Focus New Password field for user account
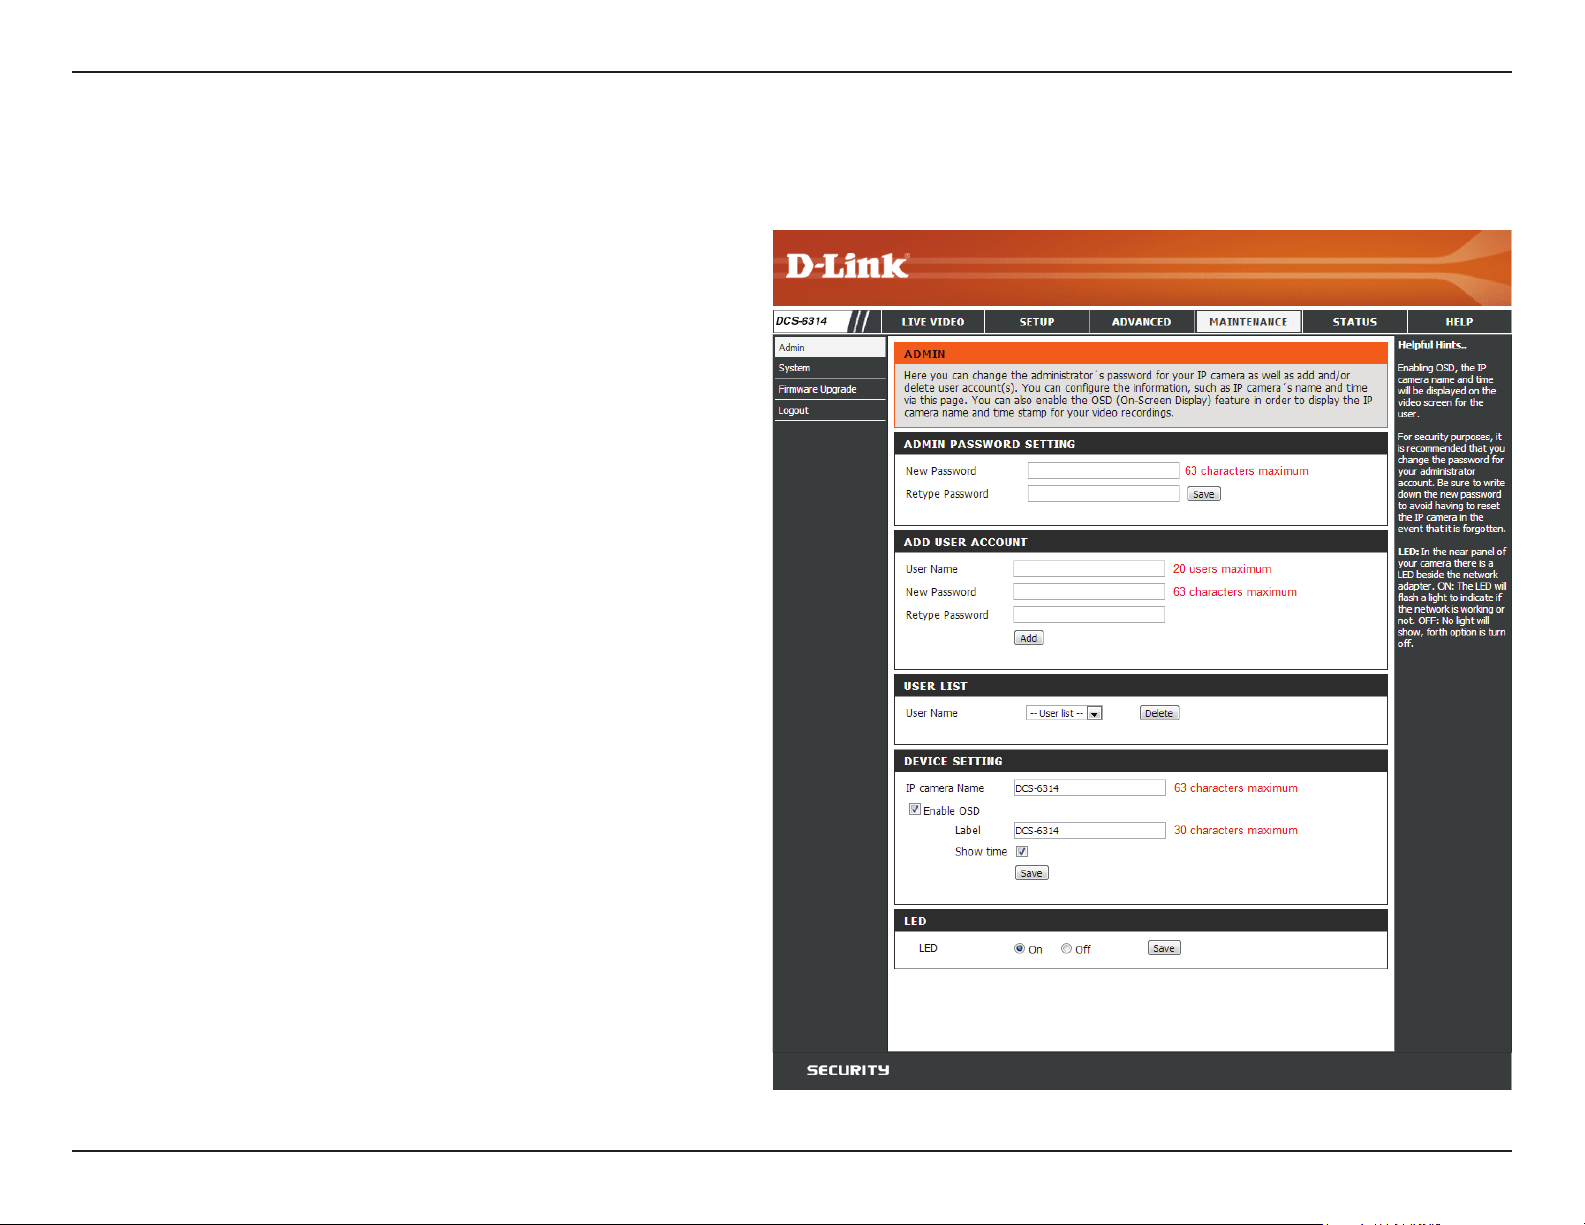 pos(1089,591)
